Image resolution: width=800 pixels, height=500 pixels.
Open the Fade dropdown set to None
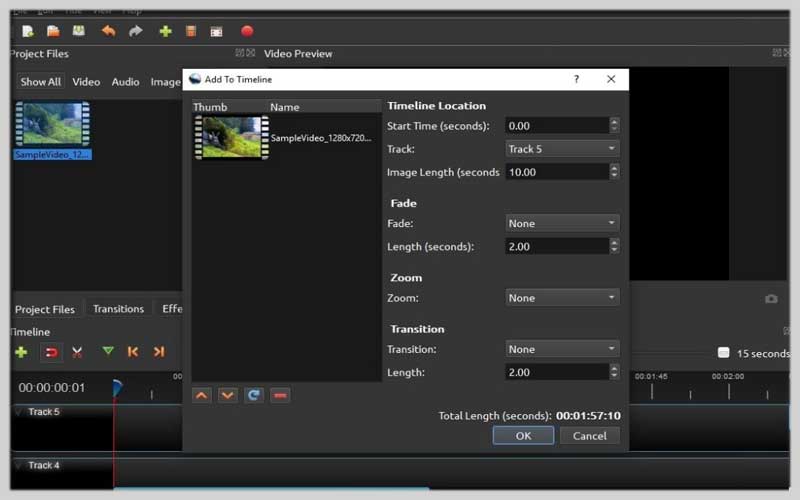(562, 223)
